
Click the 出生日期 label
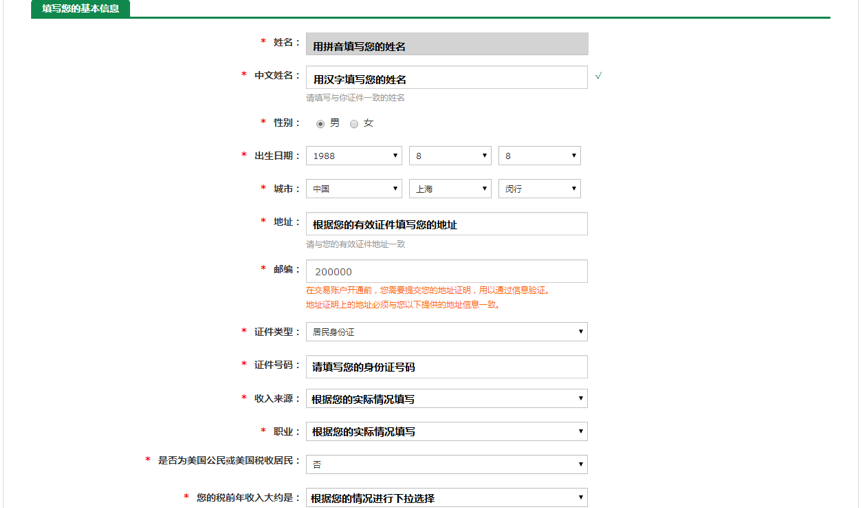pyautogui.click(x=277, y=156)
